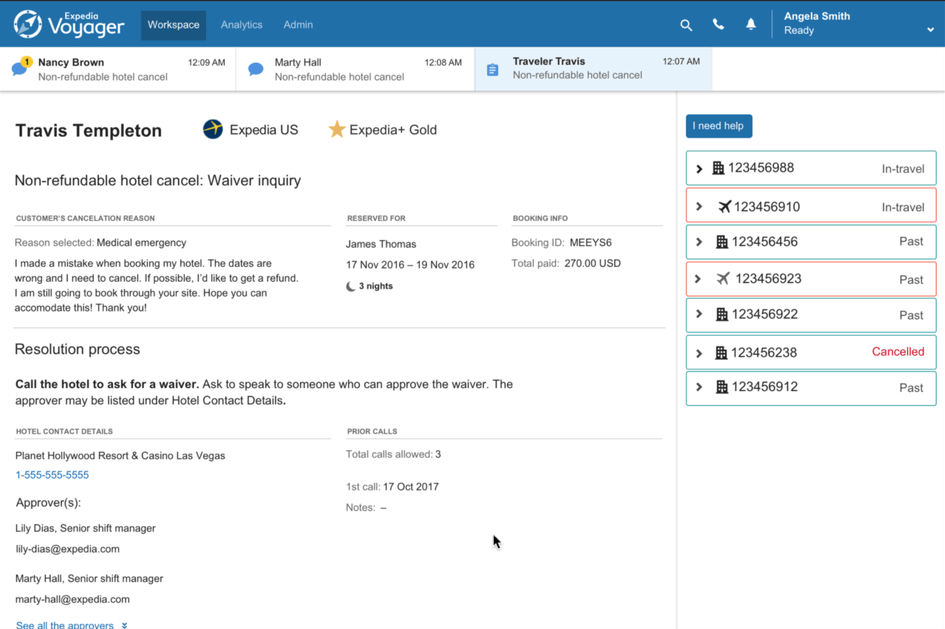
Task: Click the airplane icon for booking 123456910
Action: (724, 207)
